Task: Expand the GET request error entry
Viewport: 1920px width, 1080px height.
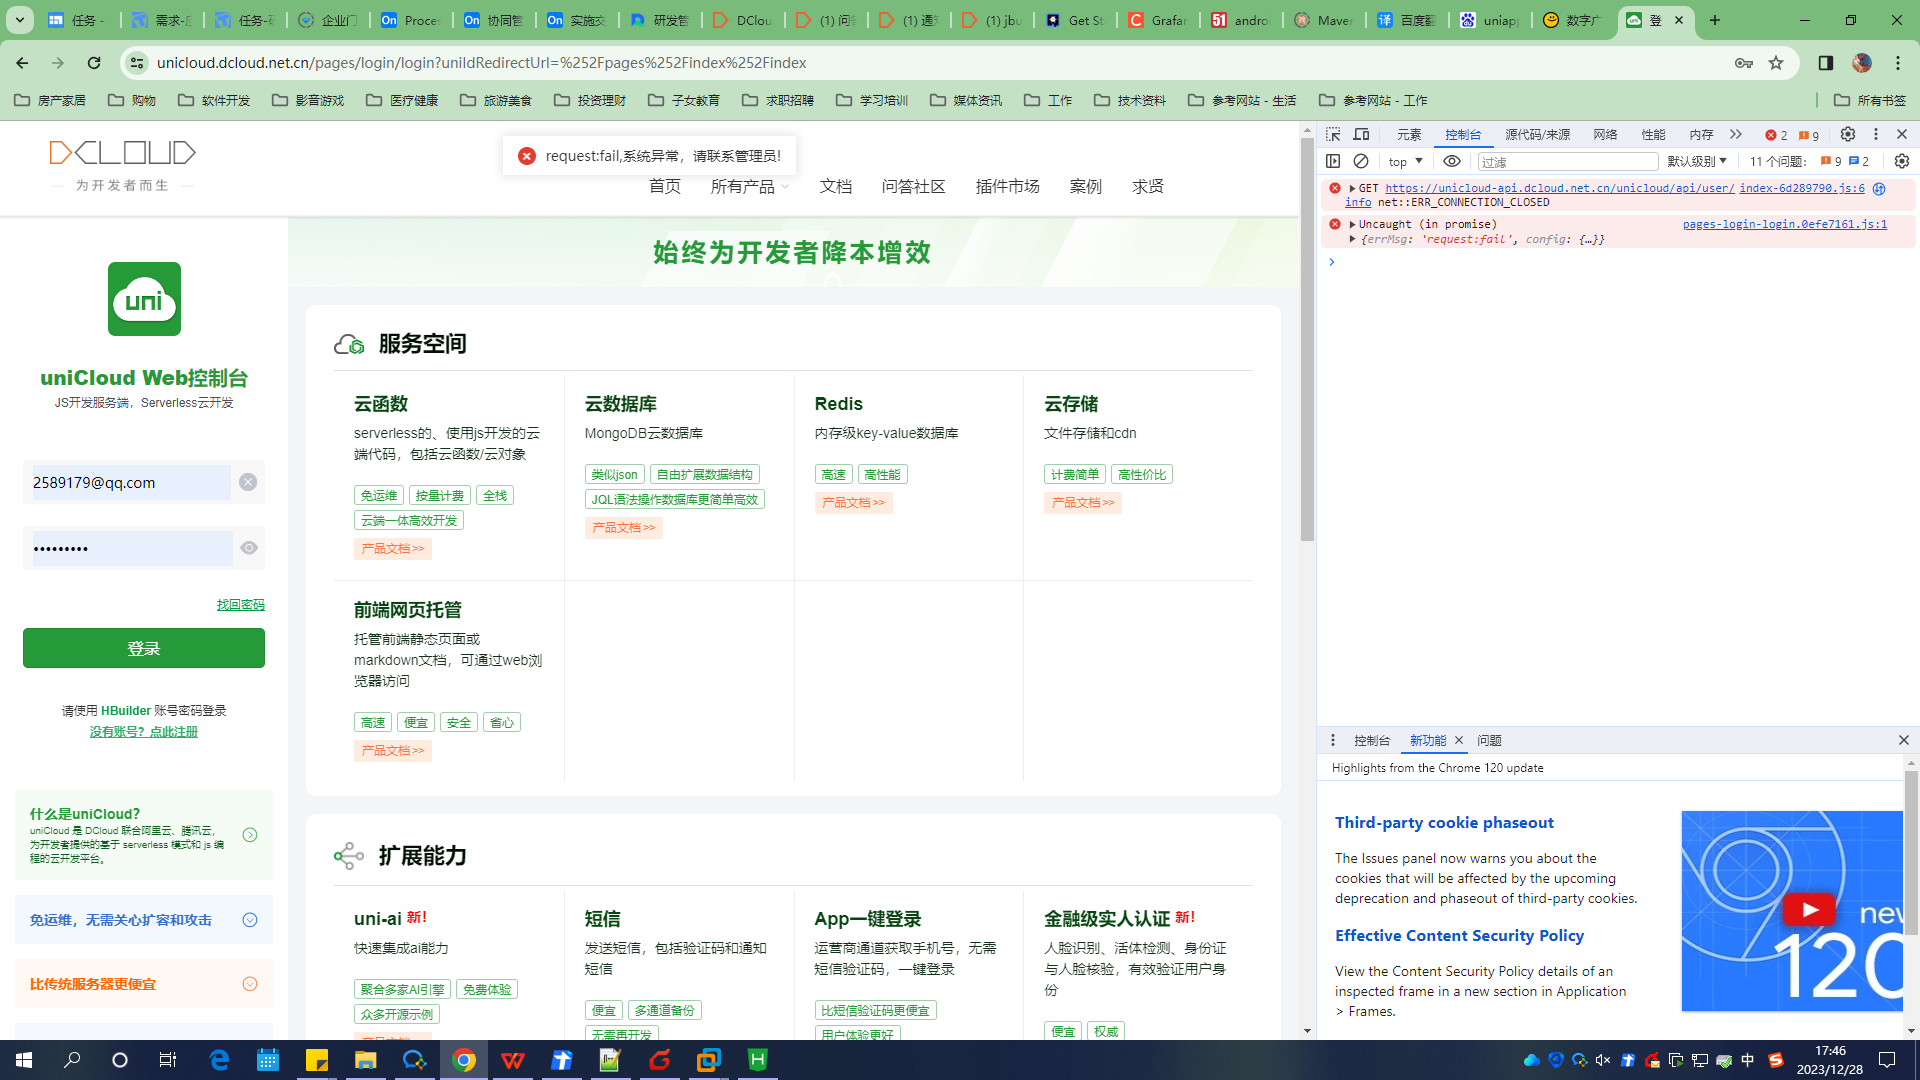Action: pos(1352,188)
